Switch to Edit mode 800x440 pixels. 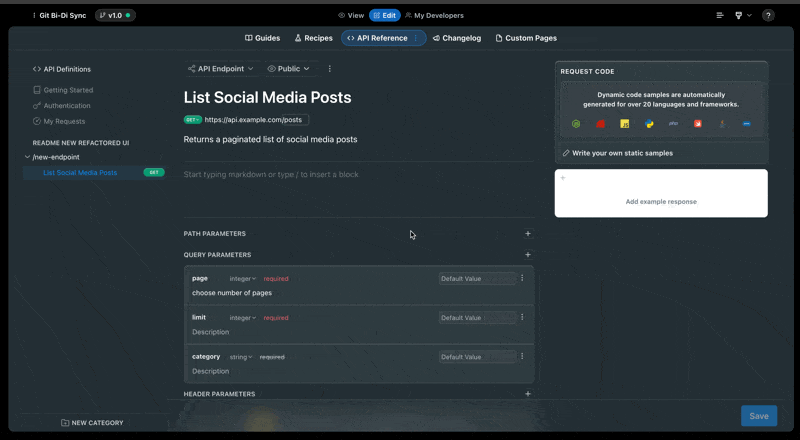[x=385, y=15]
